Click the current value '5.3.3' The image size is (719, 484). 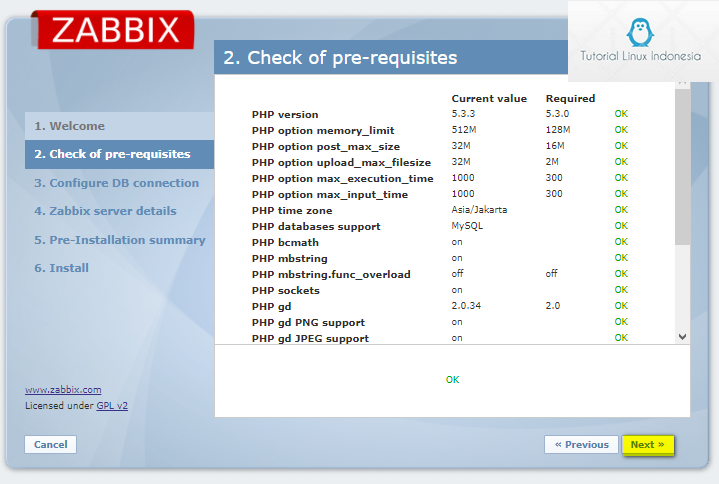click(x=463, y=114)
